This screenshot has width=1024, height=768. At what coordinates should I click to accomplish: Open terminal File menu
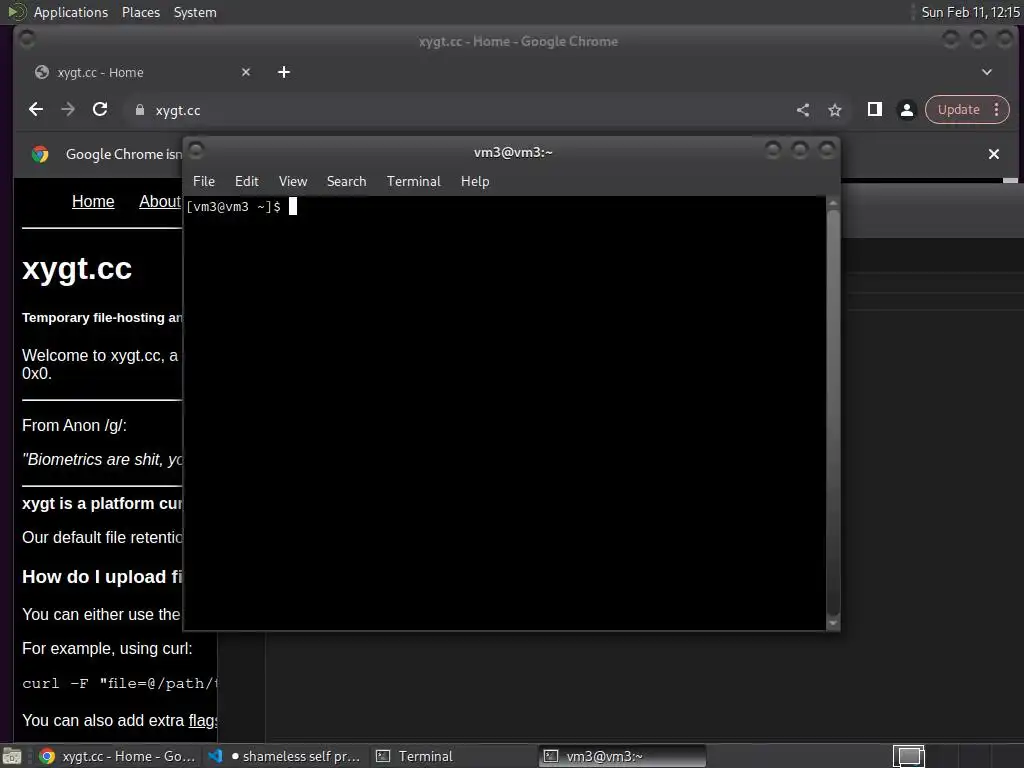204,182
